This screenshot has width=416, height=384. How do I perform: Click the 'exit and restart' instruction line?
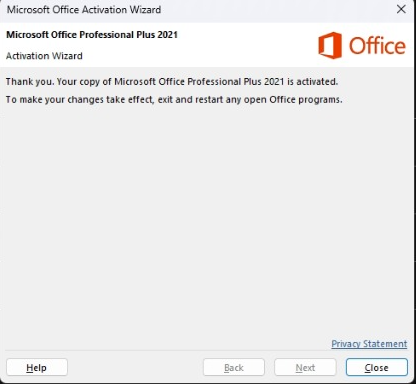coord(174,100)
